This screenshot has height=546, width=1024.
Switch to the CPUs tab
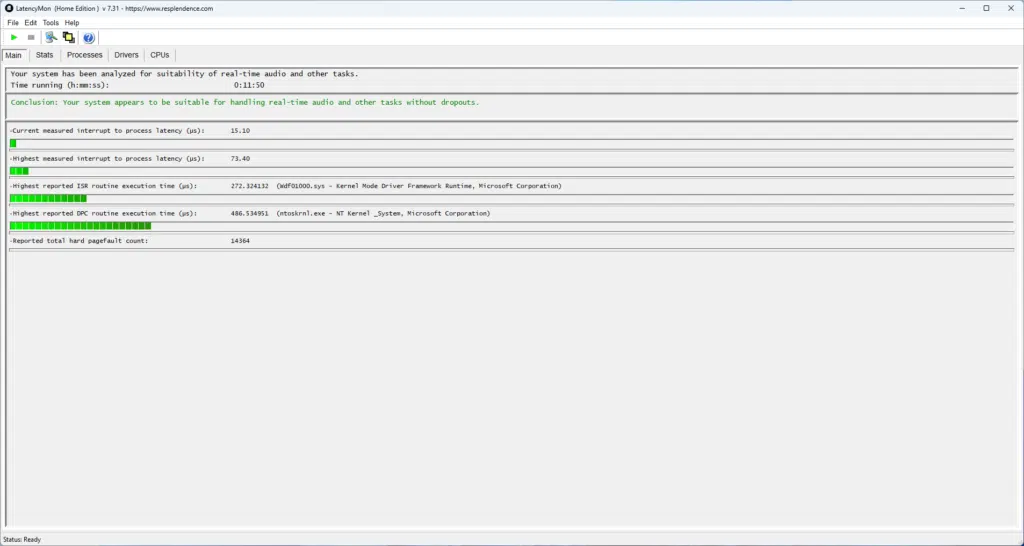(160, 55)
